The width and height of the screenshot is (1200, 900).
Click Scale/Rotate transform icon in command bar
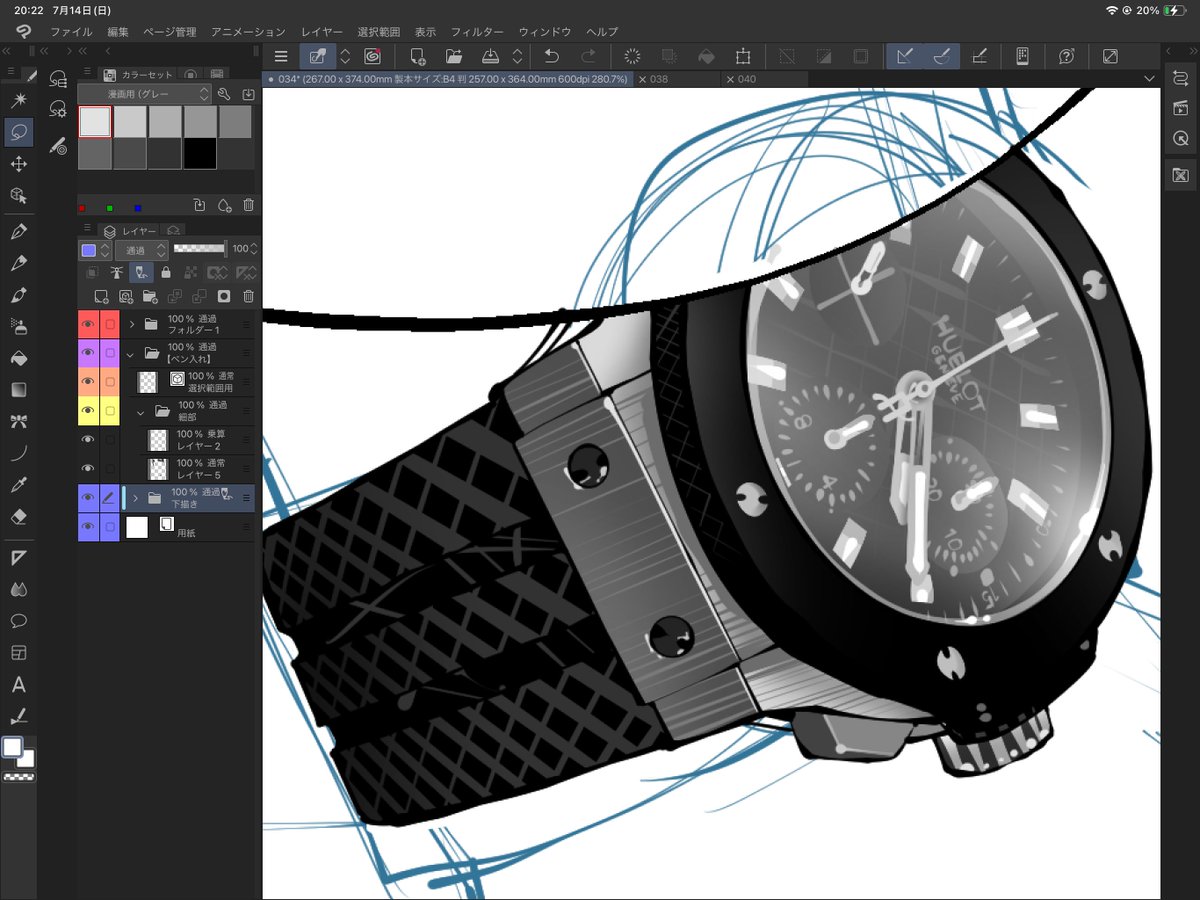click(x=742, y=57)
